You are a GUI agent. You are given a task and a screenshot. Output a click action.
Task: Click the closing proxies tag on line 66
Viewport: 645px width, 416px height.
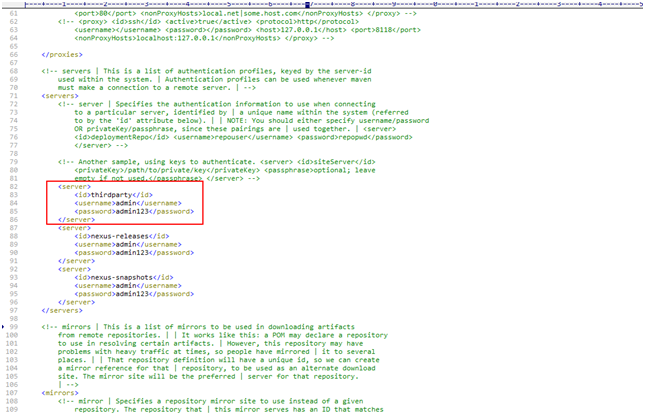tap(62, 54)
